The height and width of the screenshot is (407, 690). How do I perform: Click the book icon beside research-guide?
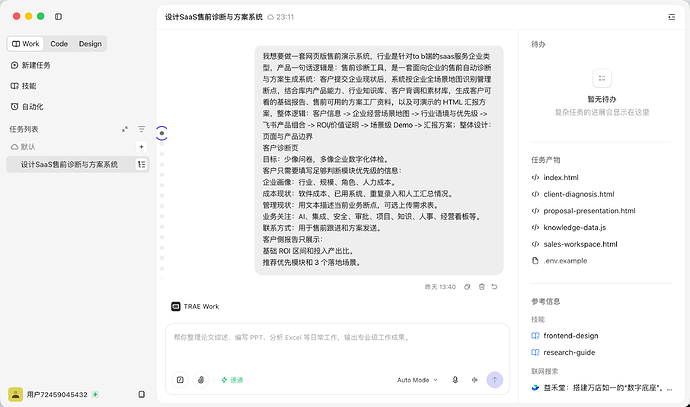pos(535,352)
